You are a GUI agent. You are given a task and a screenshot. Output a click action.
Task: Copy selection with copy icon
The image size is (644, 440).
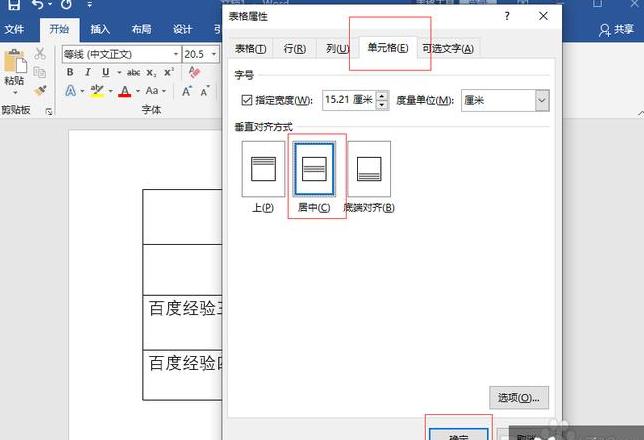tap(40, 72)
